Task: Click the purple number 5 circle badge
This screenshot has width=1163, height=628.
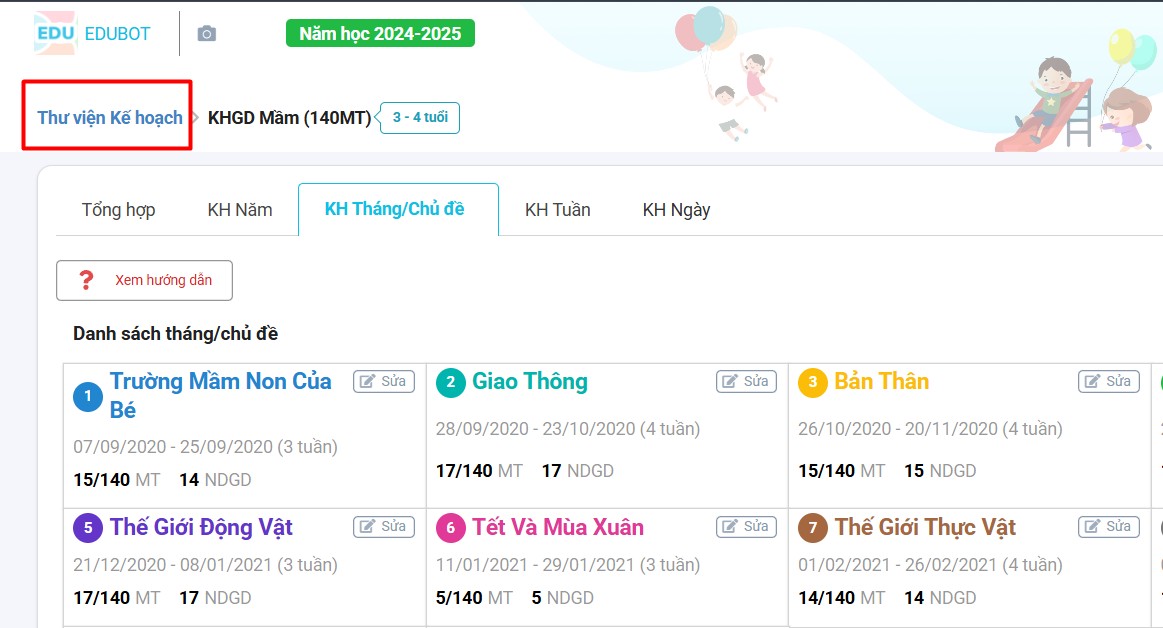Action: [88, 528]
